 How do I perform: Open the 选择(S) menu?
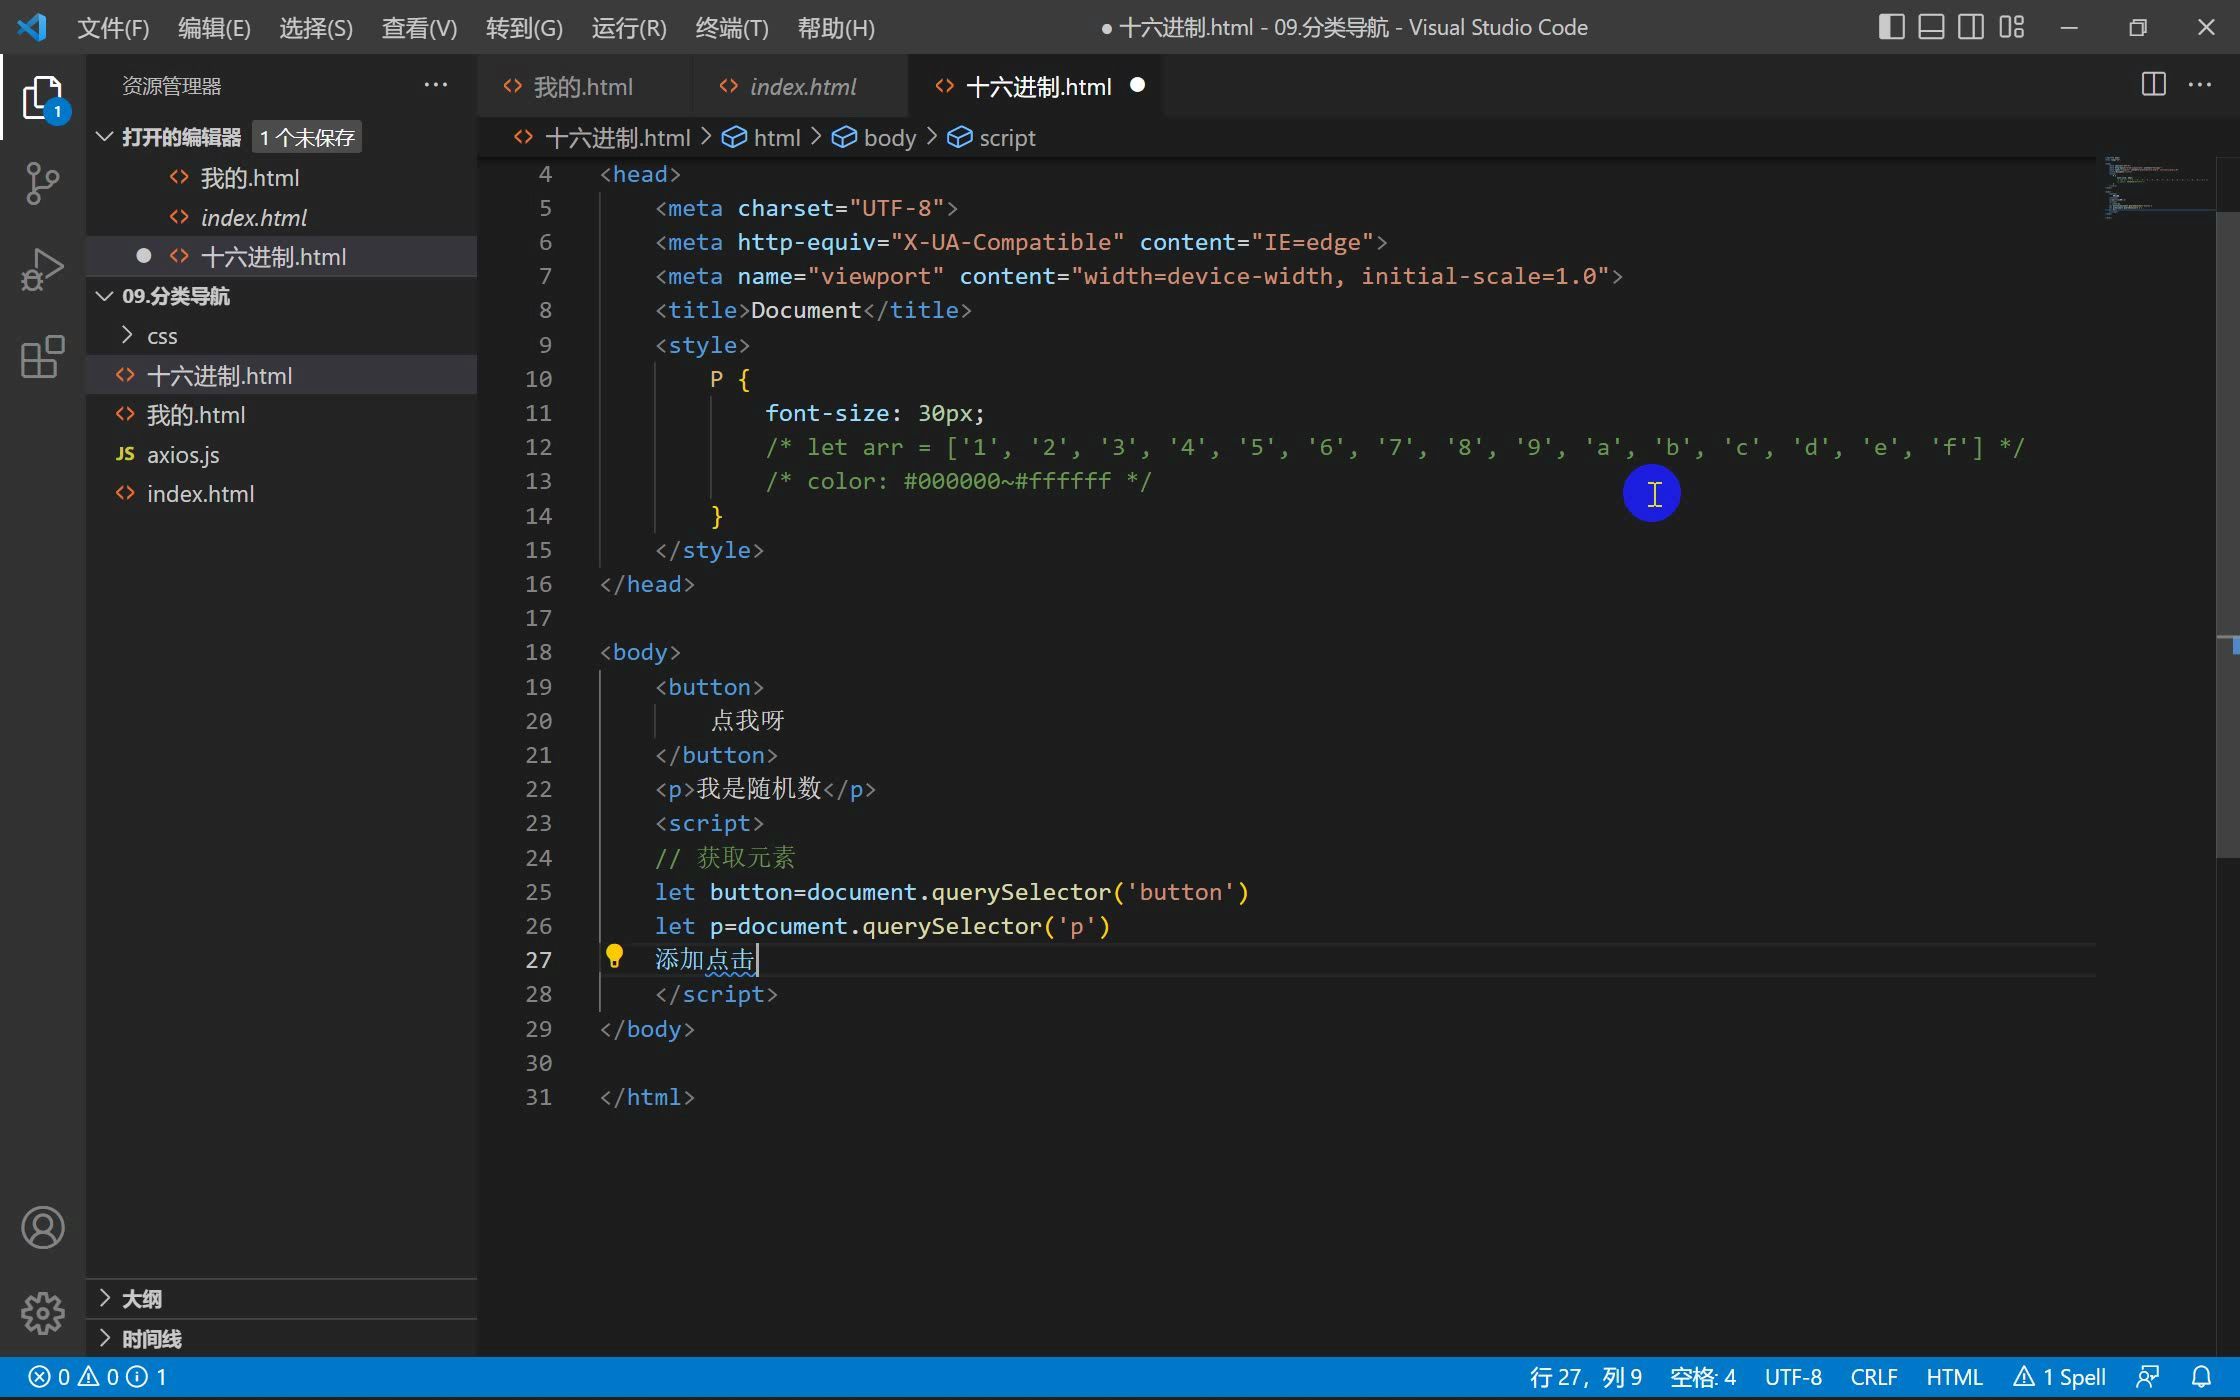316,28
